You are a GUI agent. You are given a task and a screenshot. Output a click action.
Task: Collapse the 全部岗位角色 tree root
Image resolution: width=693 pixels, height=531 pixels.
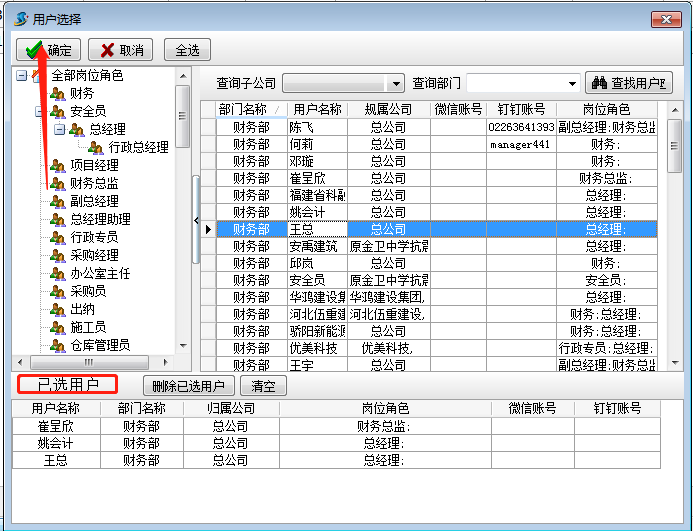(x=22, y=75)
